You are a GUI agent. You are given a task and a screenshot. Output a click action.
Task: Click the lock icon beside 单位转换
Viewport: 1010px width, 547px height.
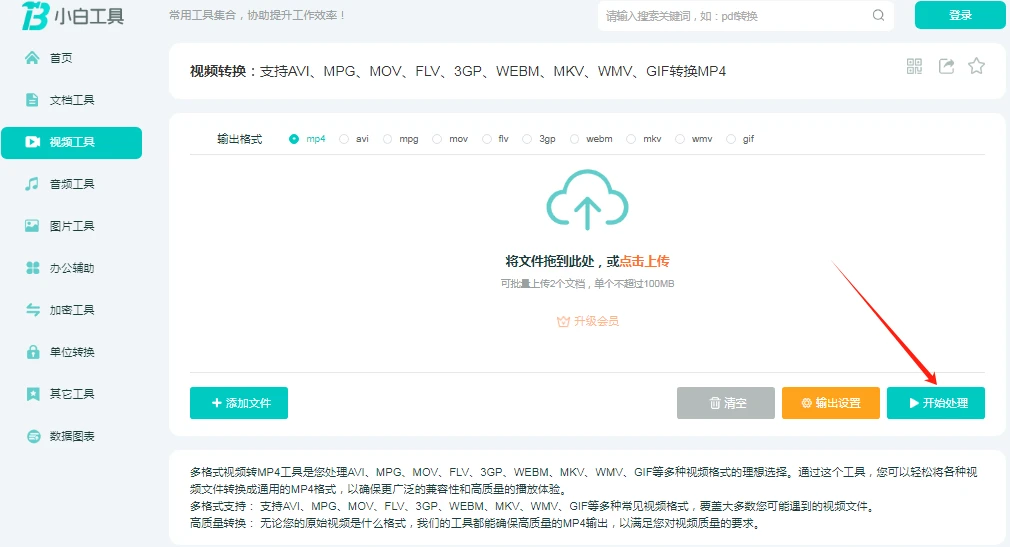click(x=33, y=352)
